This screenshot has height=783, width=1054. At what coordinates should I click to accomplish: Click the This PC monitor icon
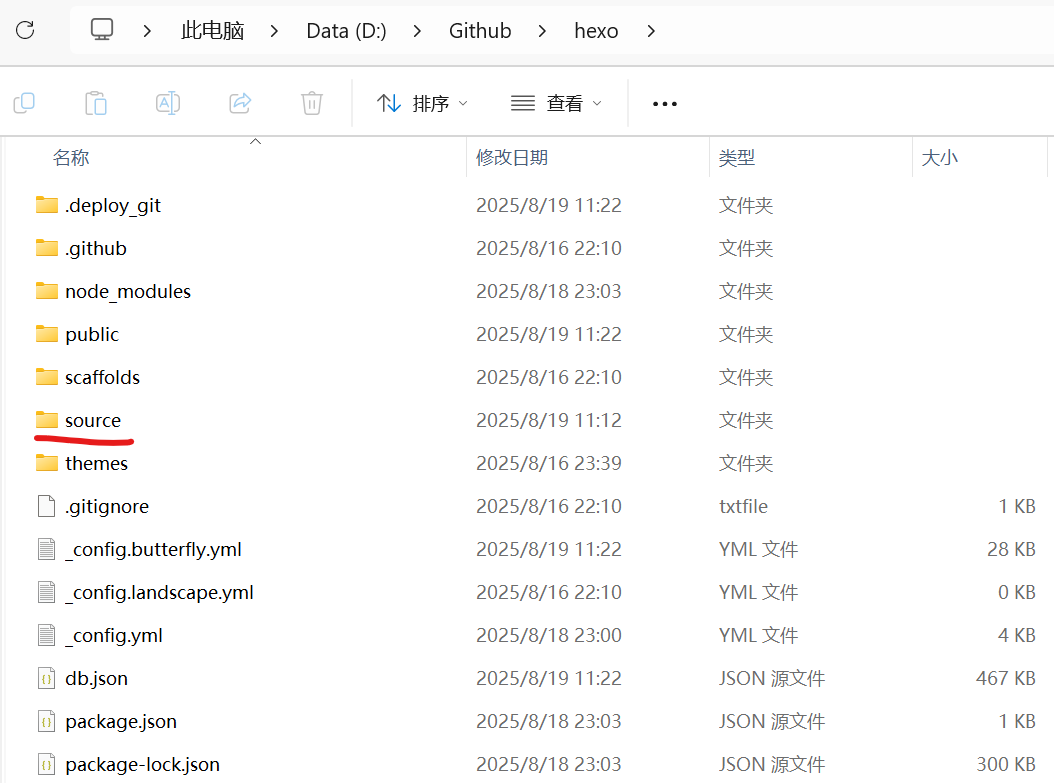pos(102,30)
